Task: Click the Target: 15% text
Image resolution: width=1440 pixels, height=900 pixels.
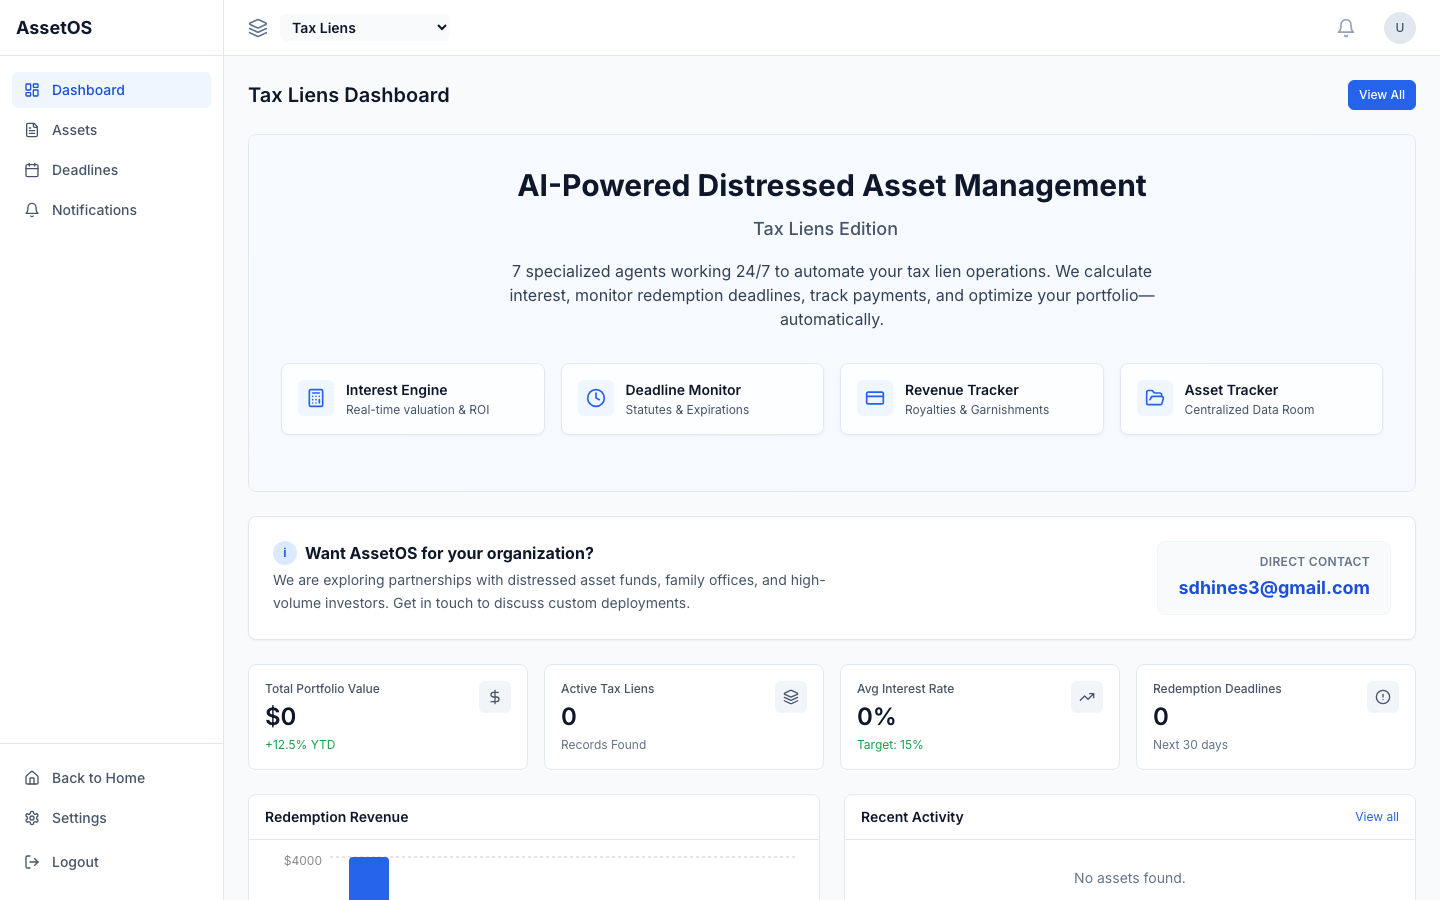Action: tap(890, 745)
